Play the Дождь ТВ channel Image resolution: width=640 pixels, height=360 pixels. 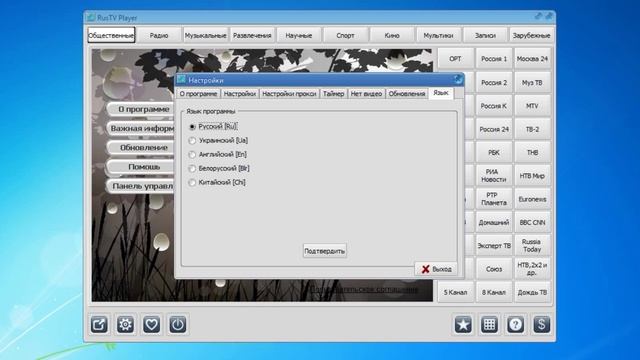[x=532, y=292]
